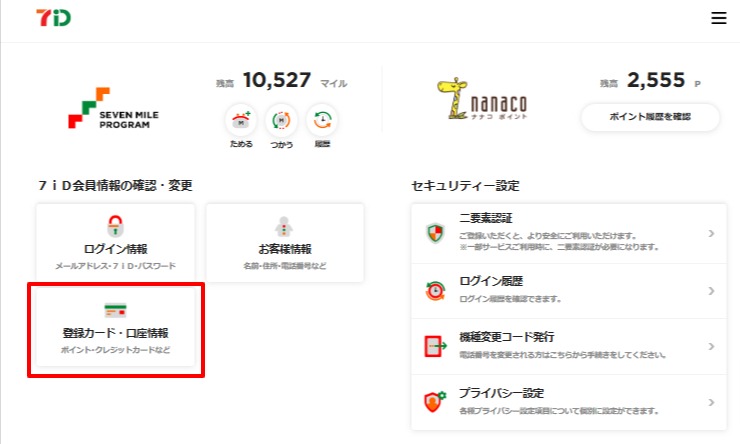Image resolution: width=740 pixels, height=444 pixels.
Task: Tap the ためる earn miles icon
Action: coord(241,122)
